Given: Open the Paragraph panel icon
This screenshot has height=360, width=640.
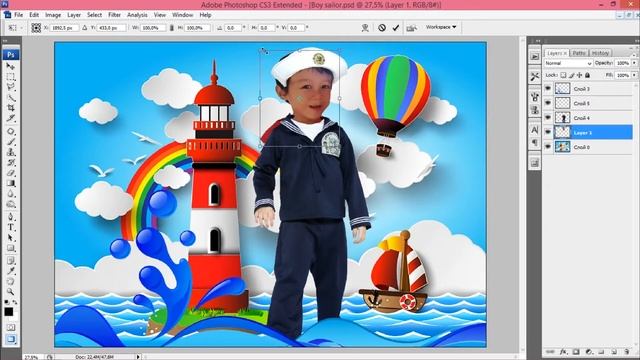Looking at the screenshot, I should click(535, 143).
